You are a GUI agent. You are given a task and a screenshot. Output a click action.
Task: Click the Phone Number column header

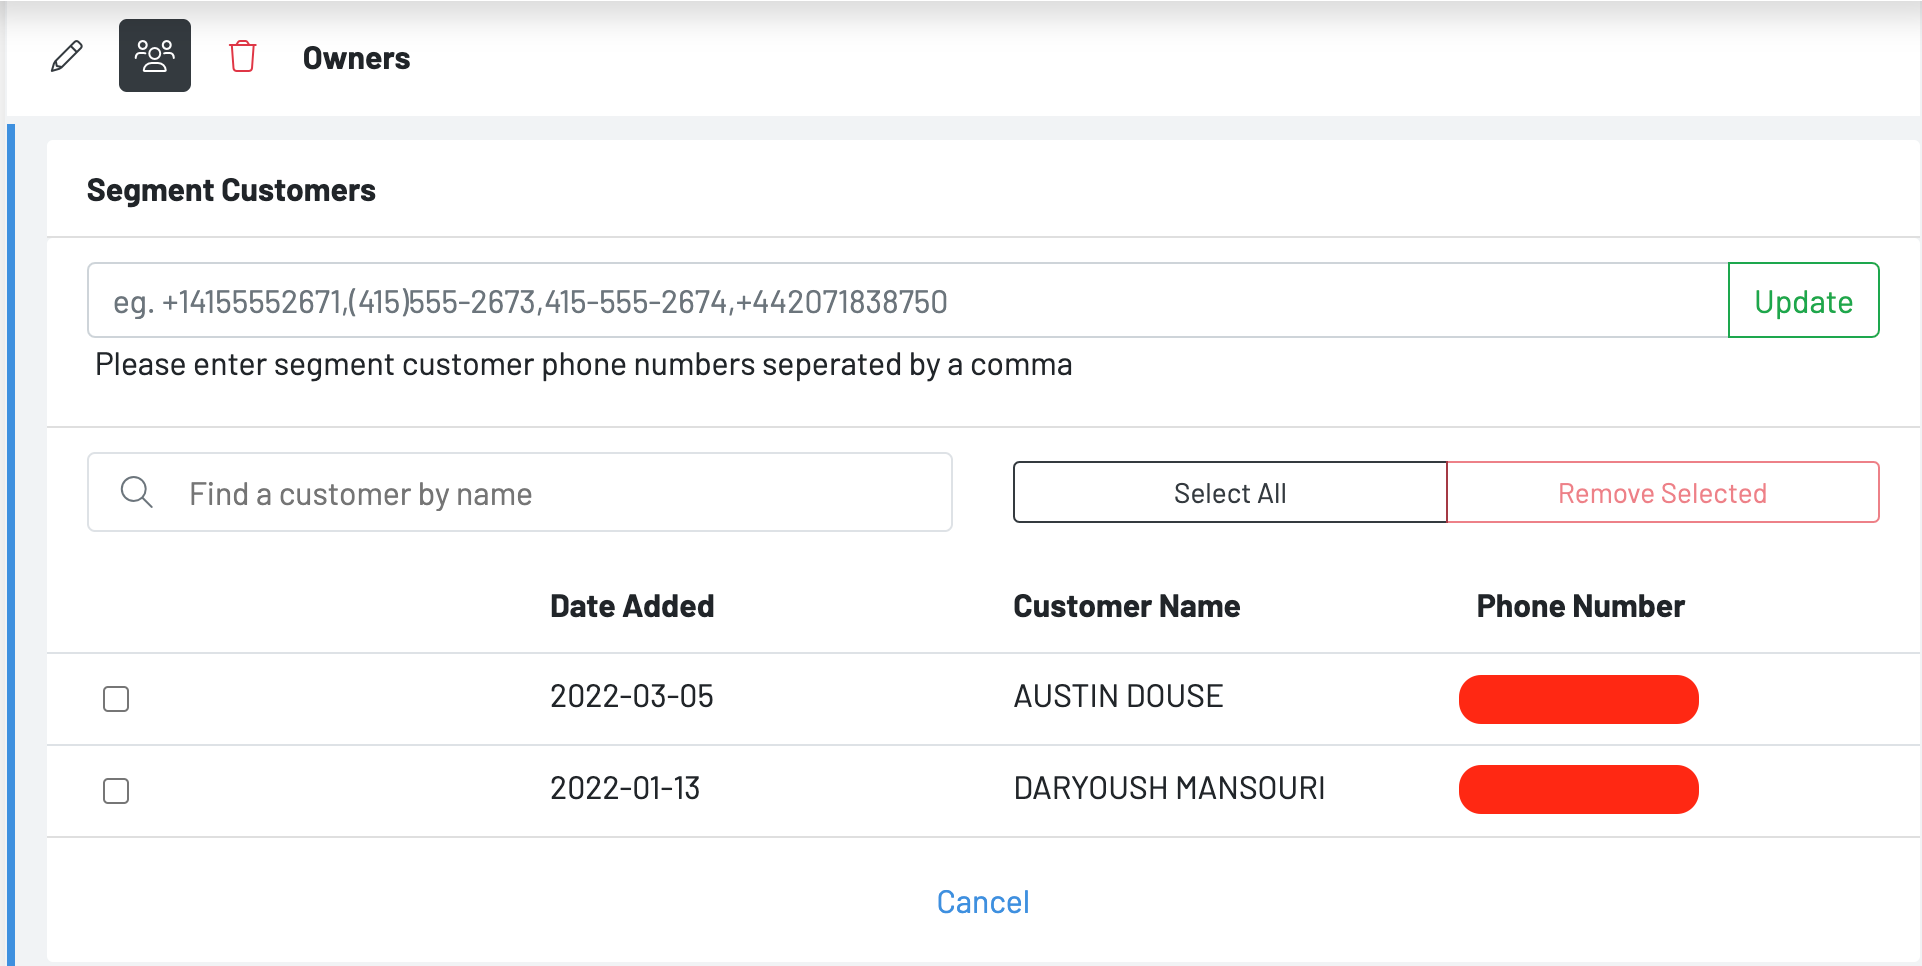click(x=1580, y=606)
